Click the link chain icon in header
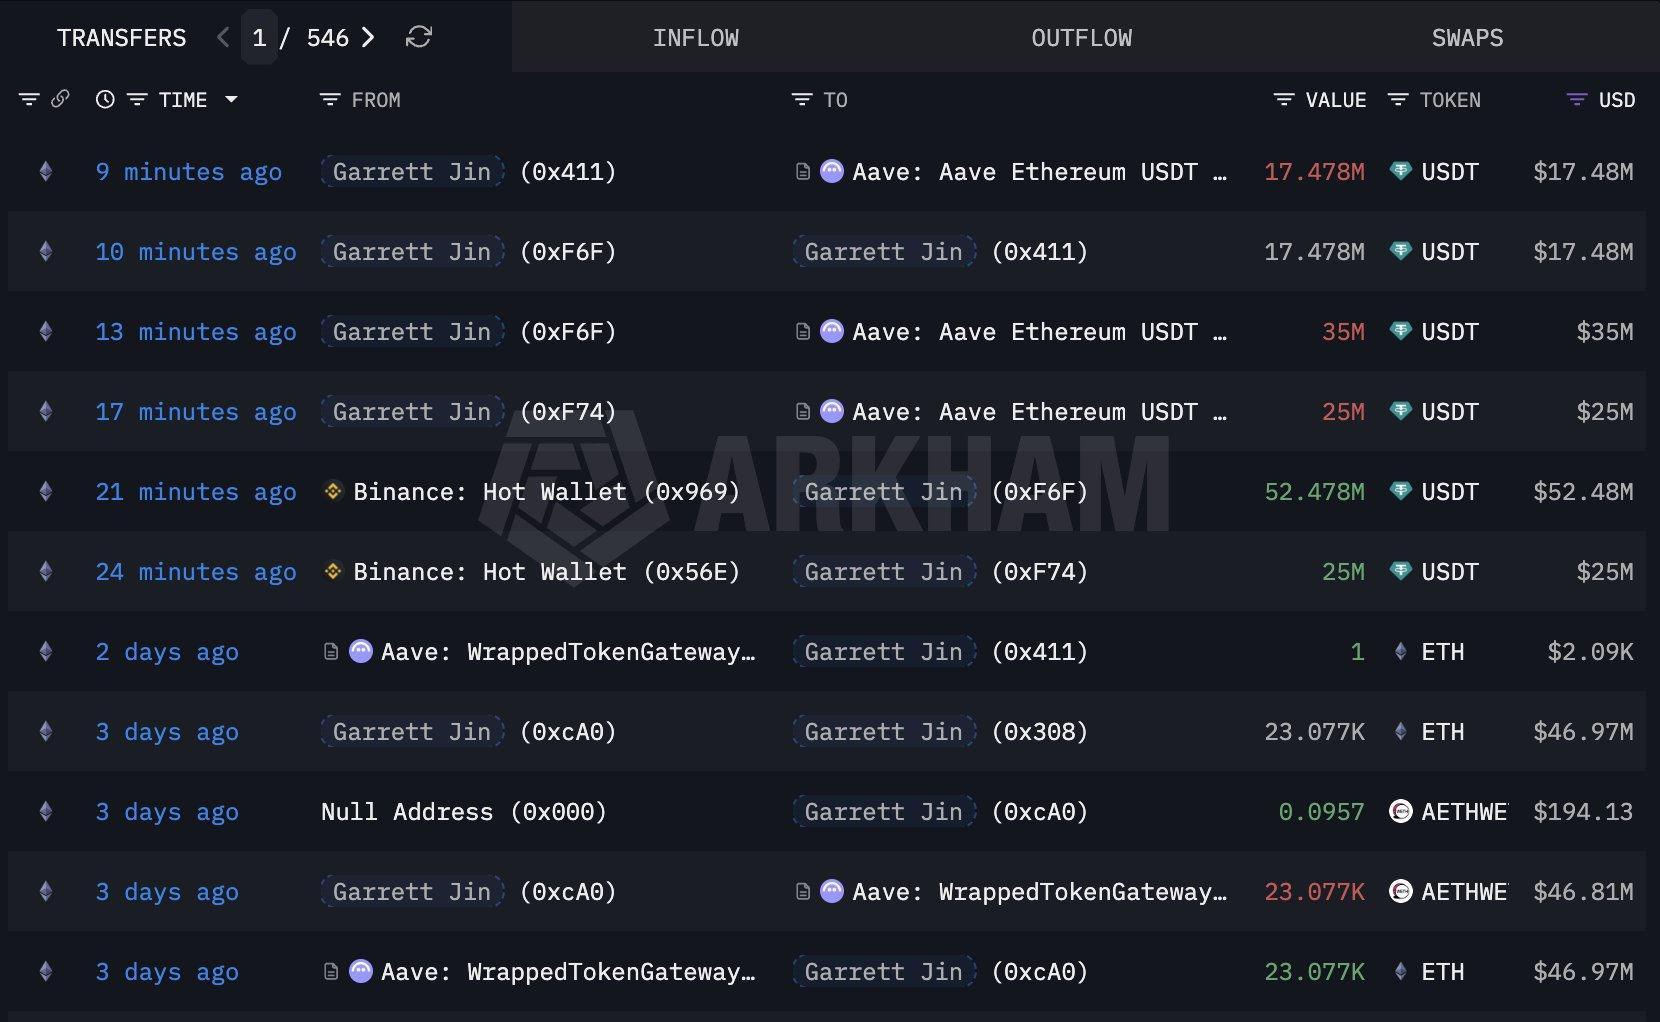The height and width of the screenshot is (1022, 1660). coord(60,99)
